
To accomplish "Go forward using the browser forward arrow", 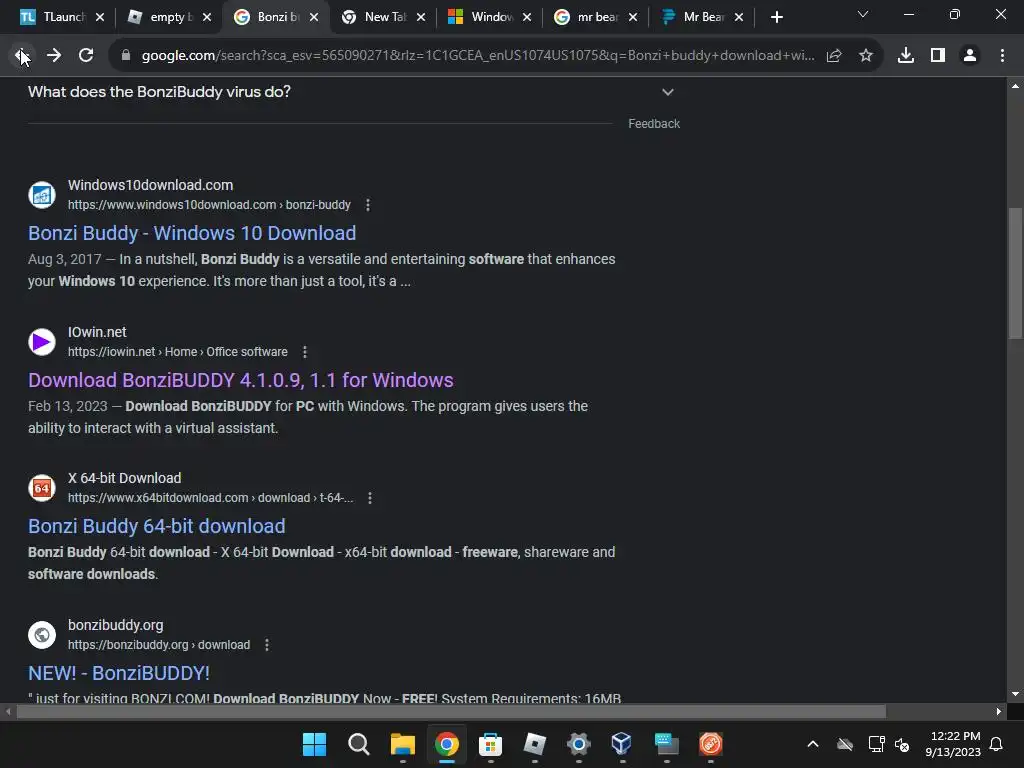I will coord(54,56).
